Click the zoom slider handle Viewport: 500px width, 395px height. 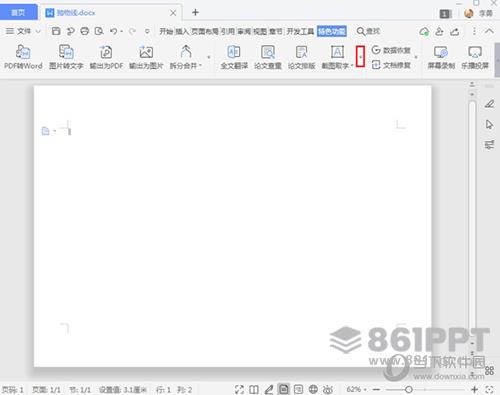click(x=409, y=389)
